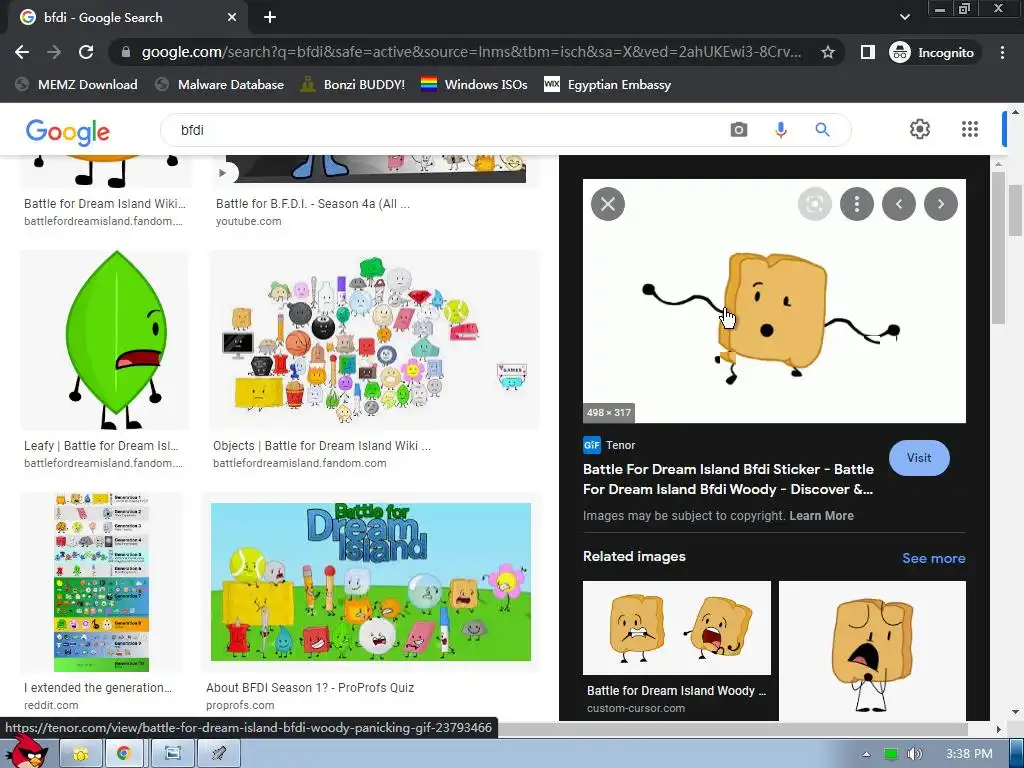Open the Objects wiki image result
This screenshot has height=768, width=1024.
[x=374, y=340]
